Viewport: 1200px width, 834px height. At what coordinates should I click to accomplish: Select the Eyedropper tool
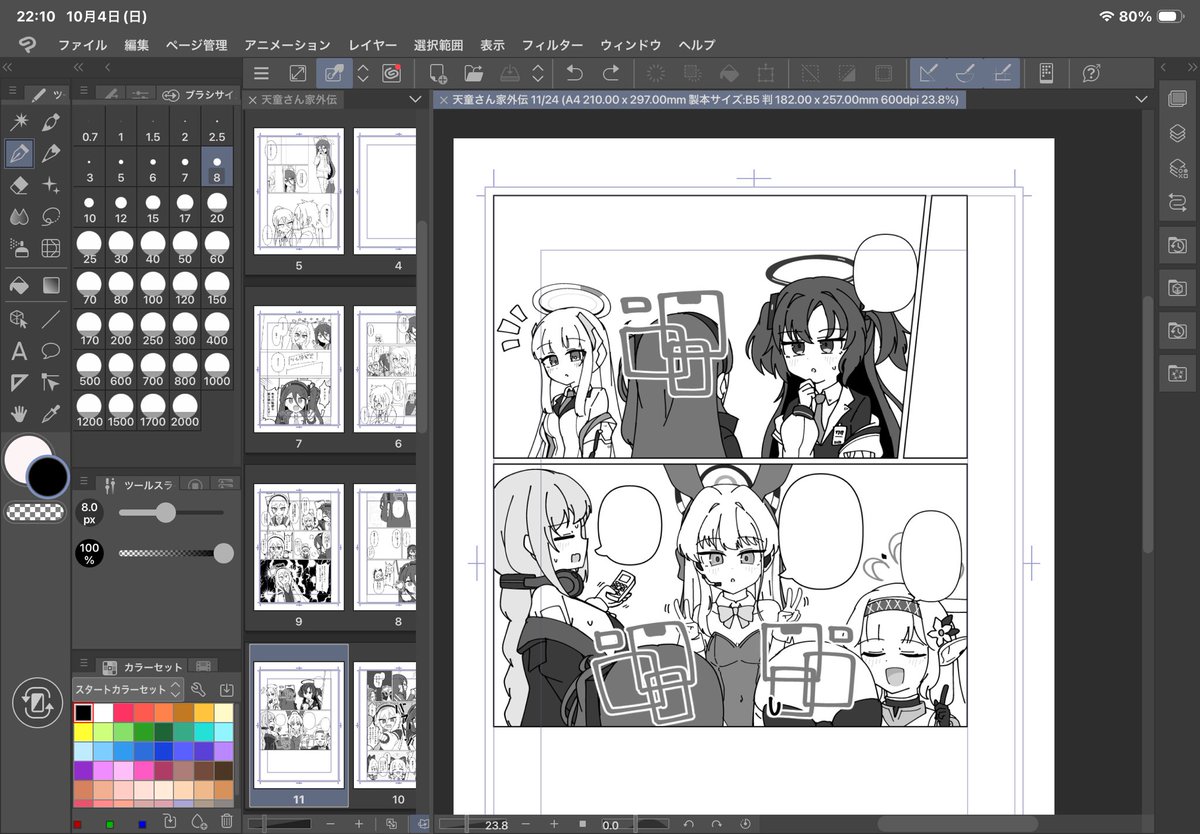point(51,413)
